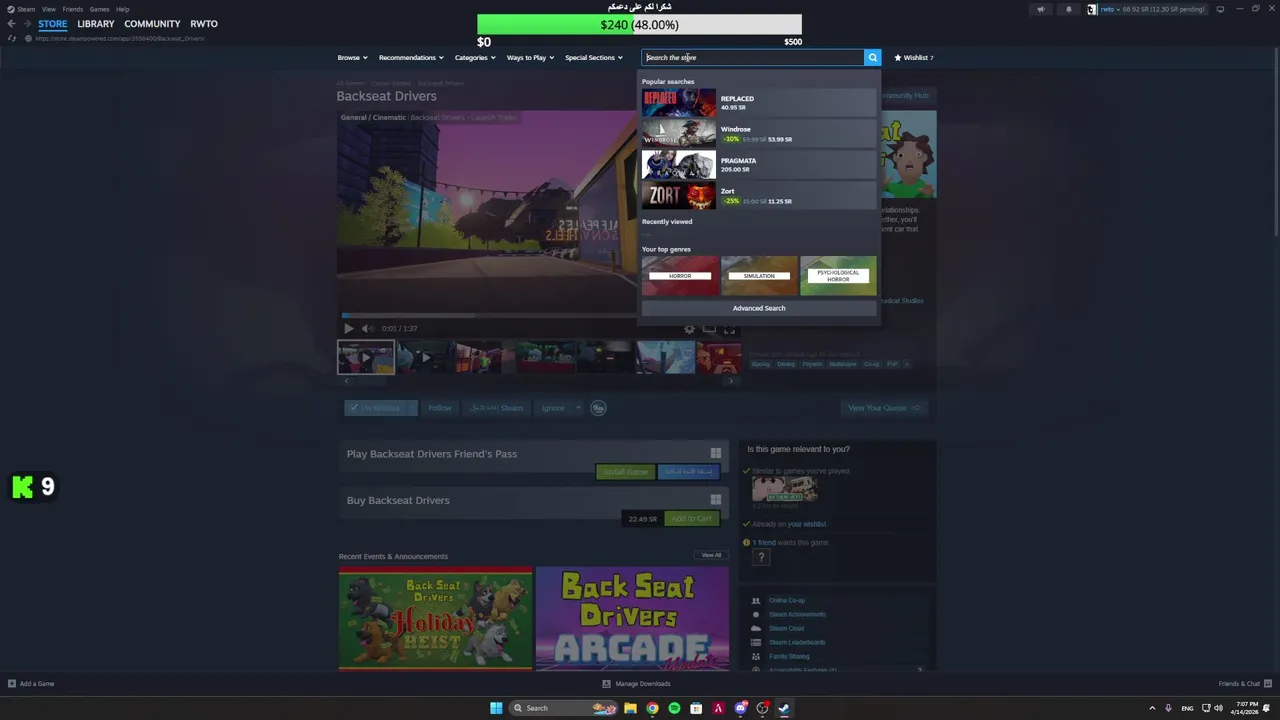Select PRAGMATA search suggestion
Viewport: 1280px width, 720px height.
tap(759, 164)
